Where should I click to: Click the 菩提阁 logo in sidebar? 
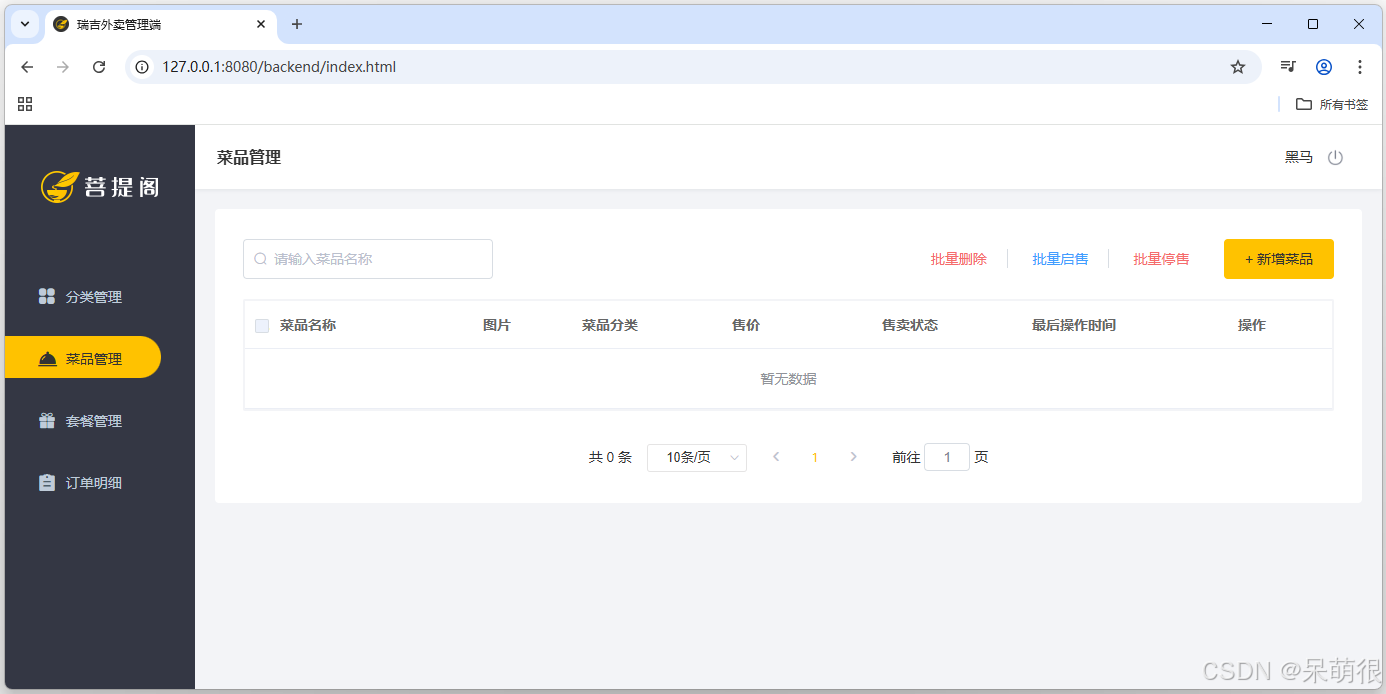[x=100, y=187]
